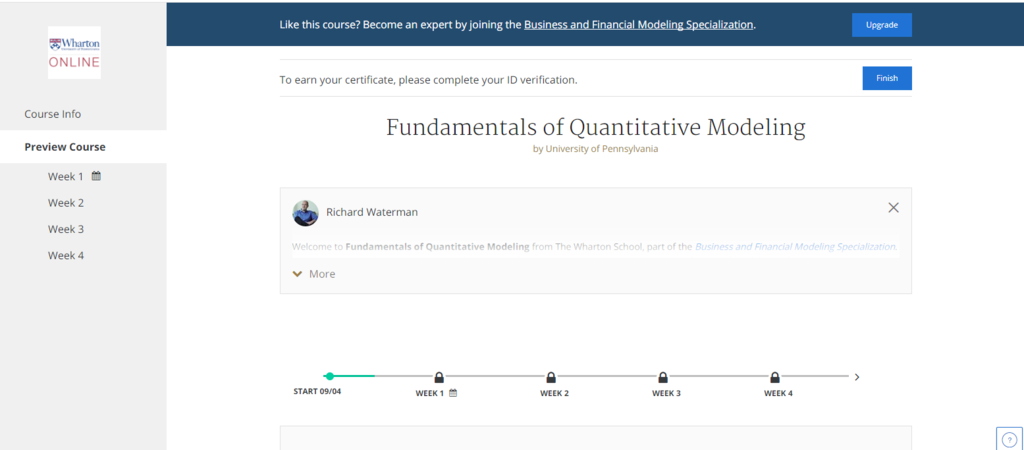
Task: Open Business and Financial Modeling Specialization banner link
Action: pos(639,25)
